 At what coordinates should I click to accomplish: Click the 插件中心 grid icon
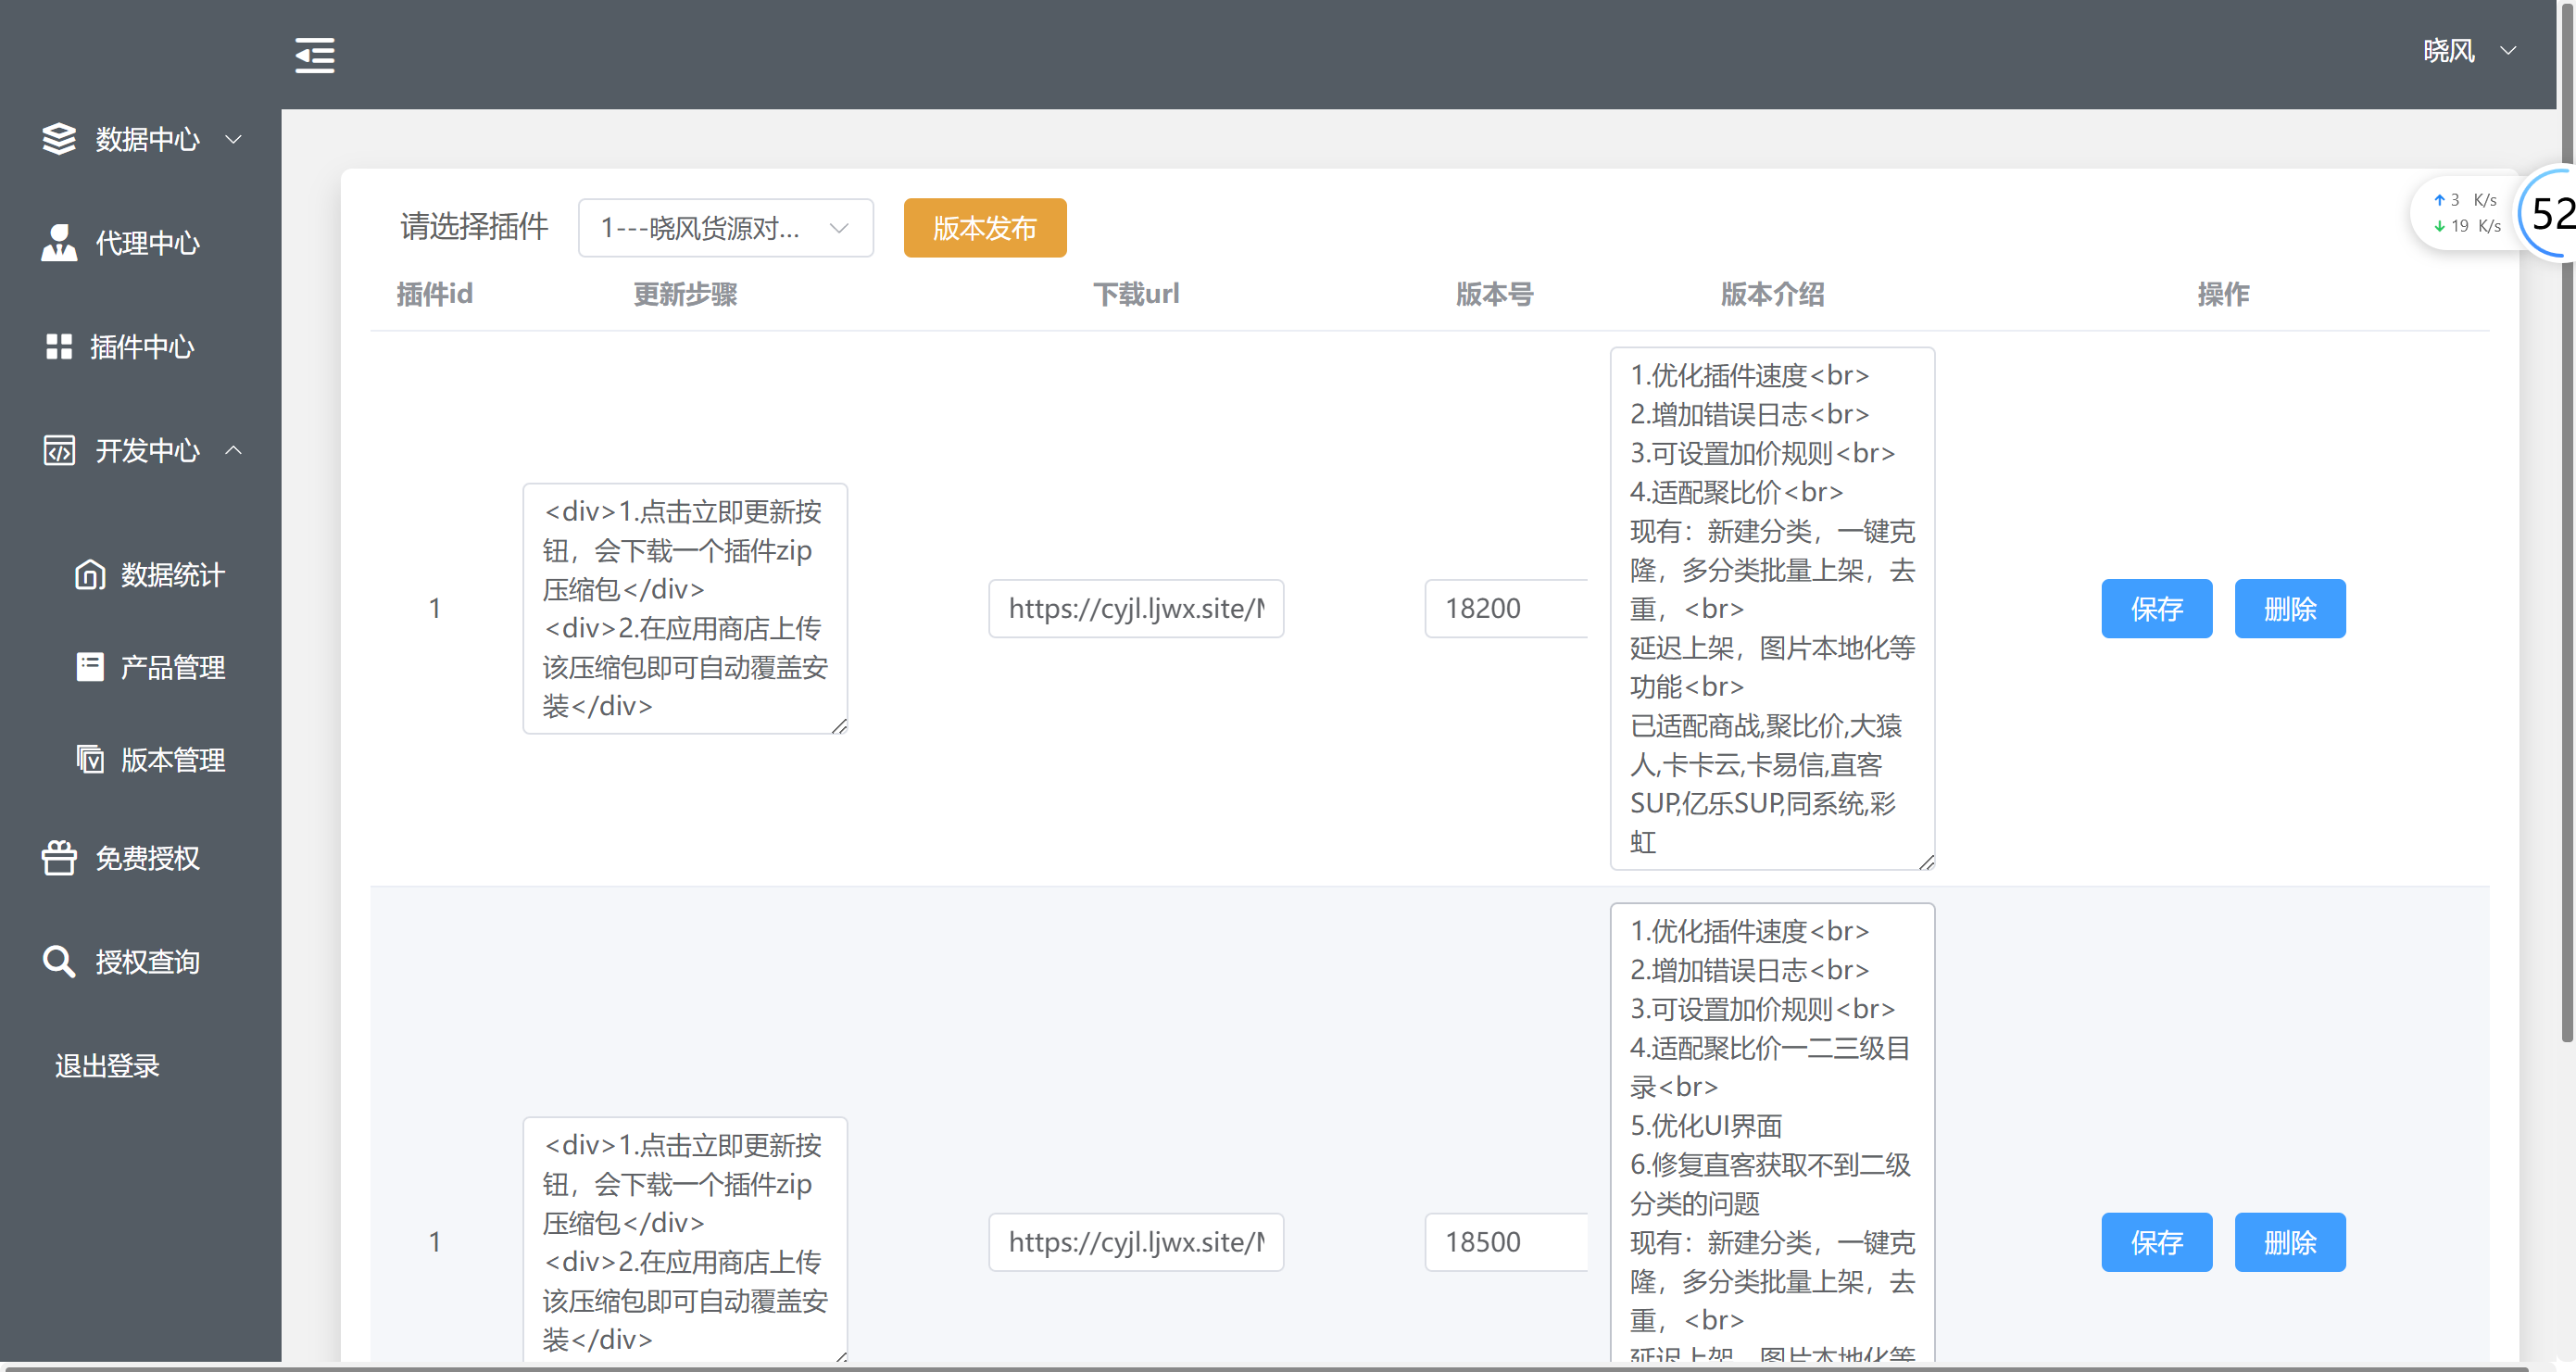[59, 347]
